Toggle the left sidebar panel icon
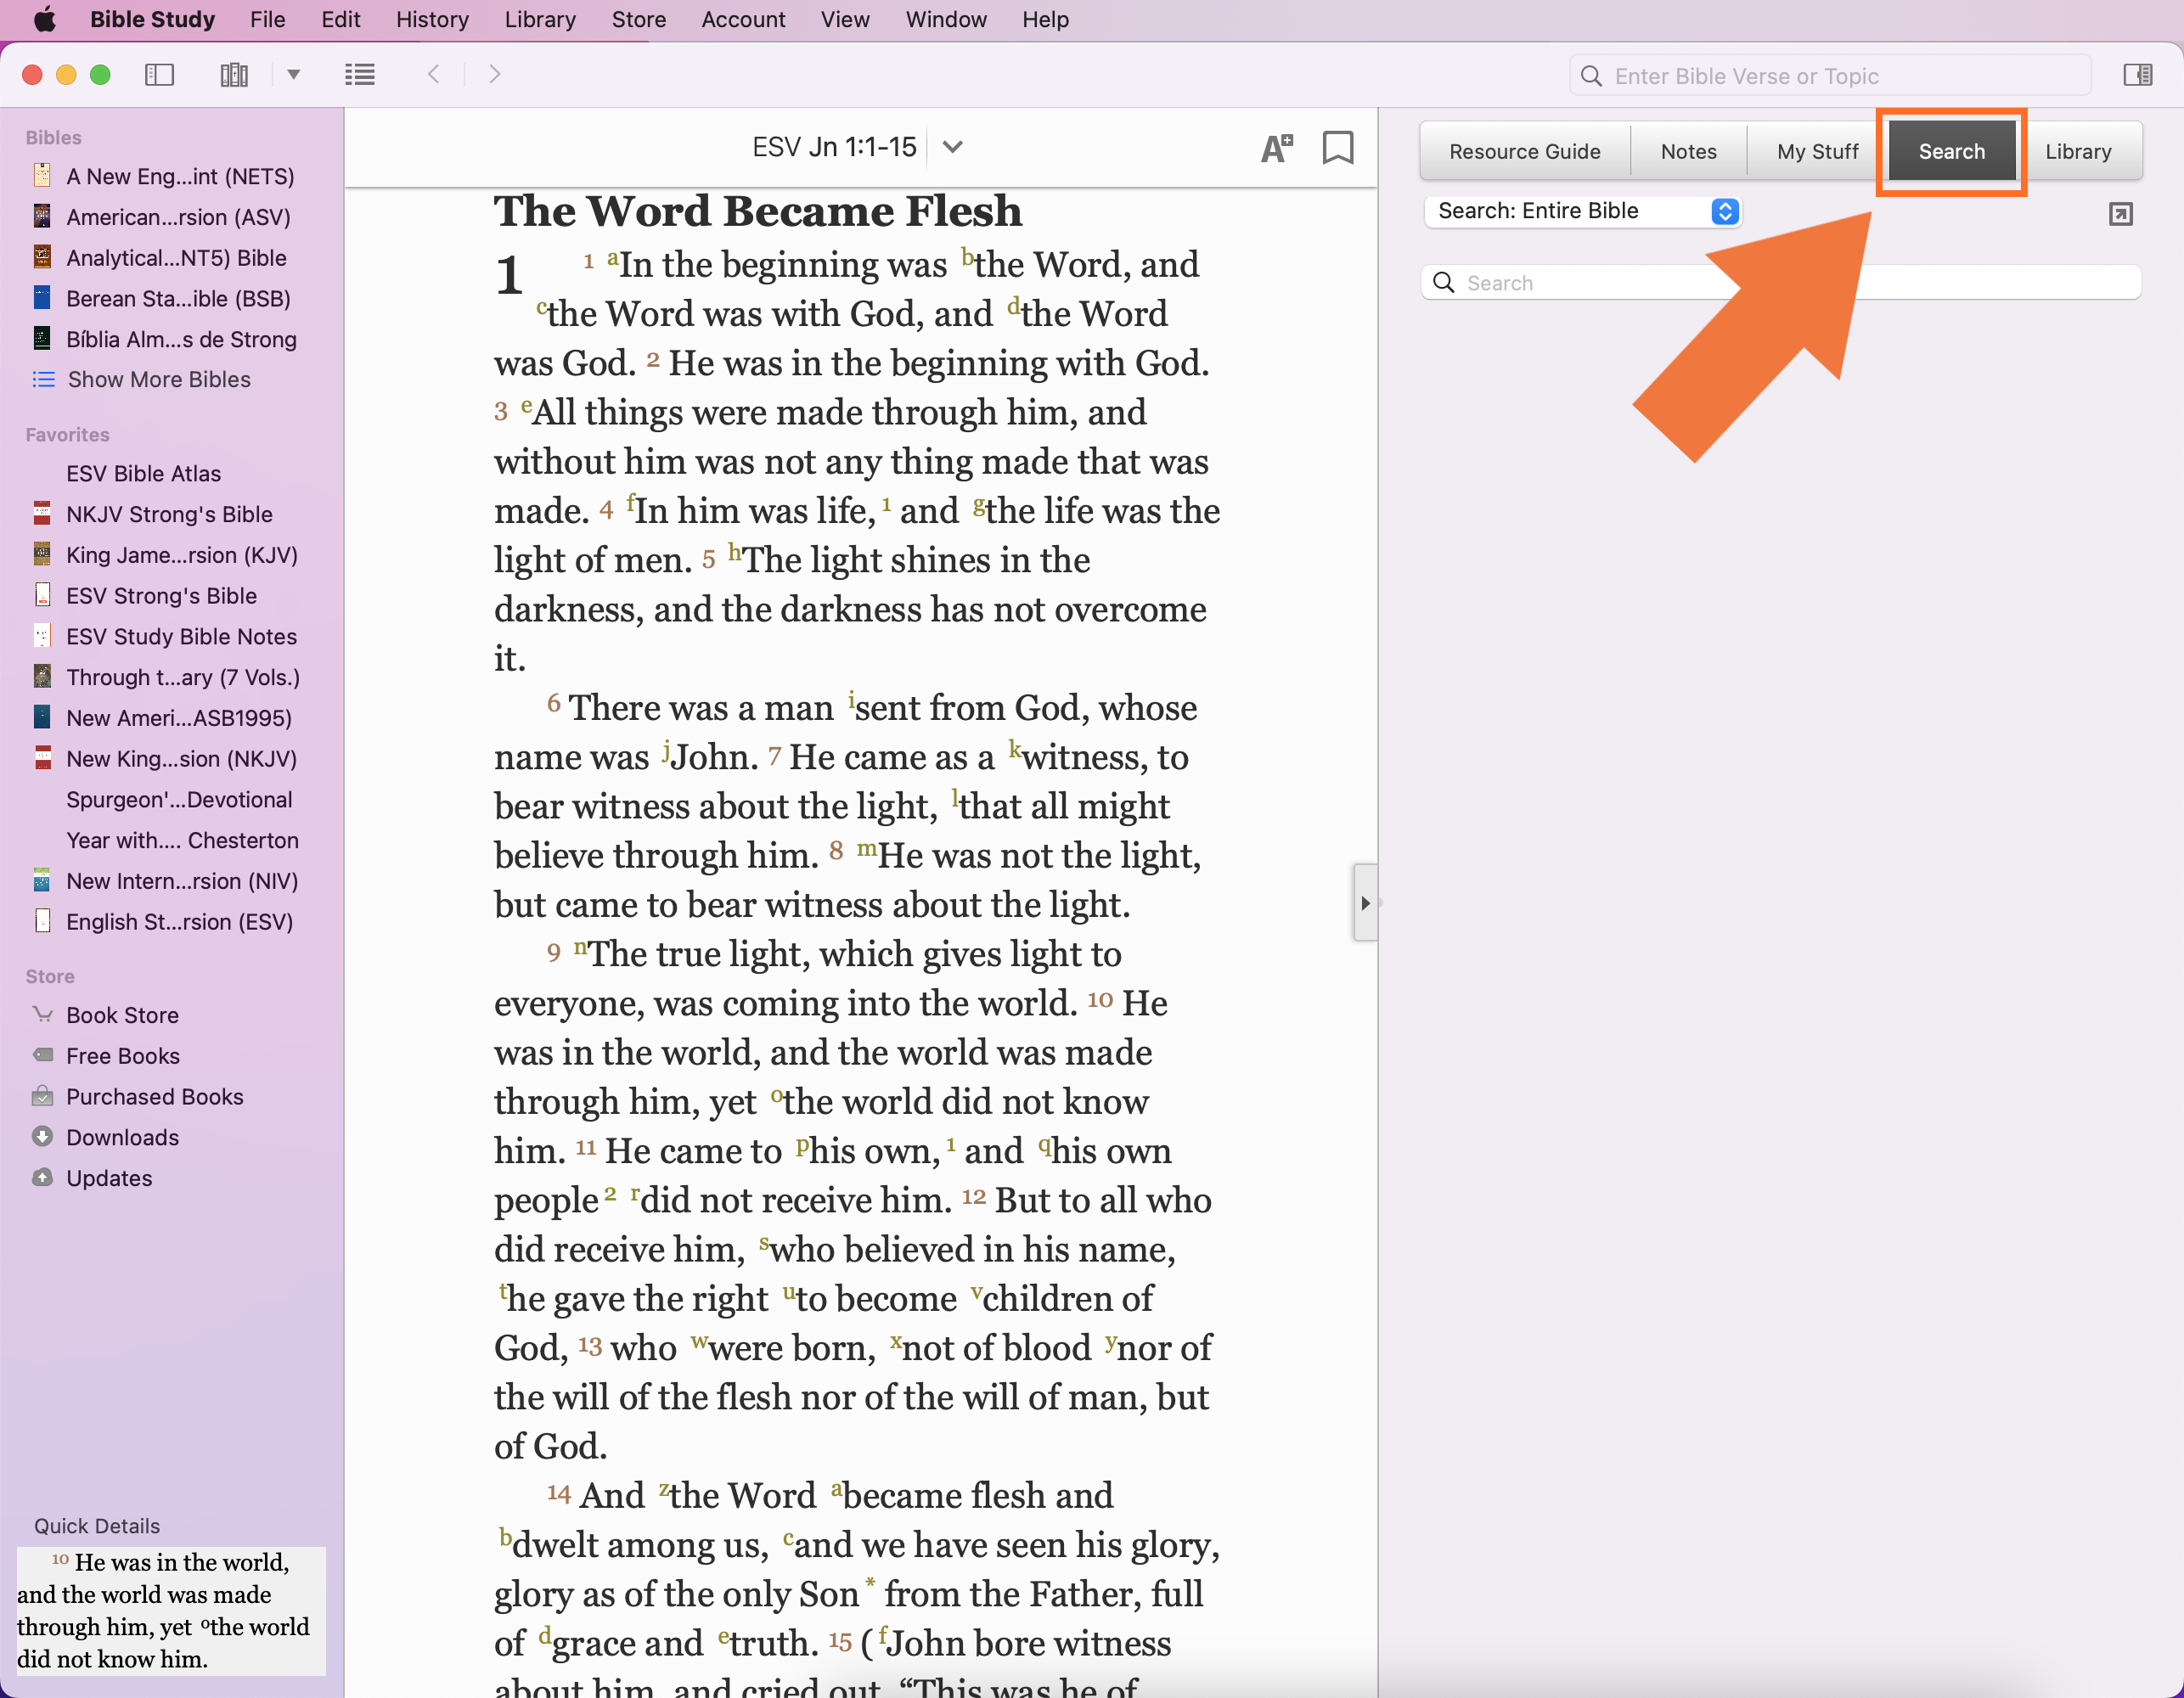 point(159,75)
